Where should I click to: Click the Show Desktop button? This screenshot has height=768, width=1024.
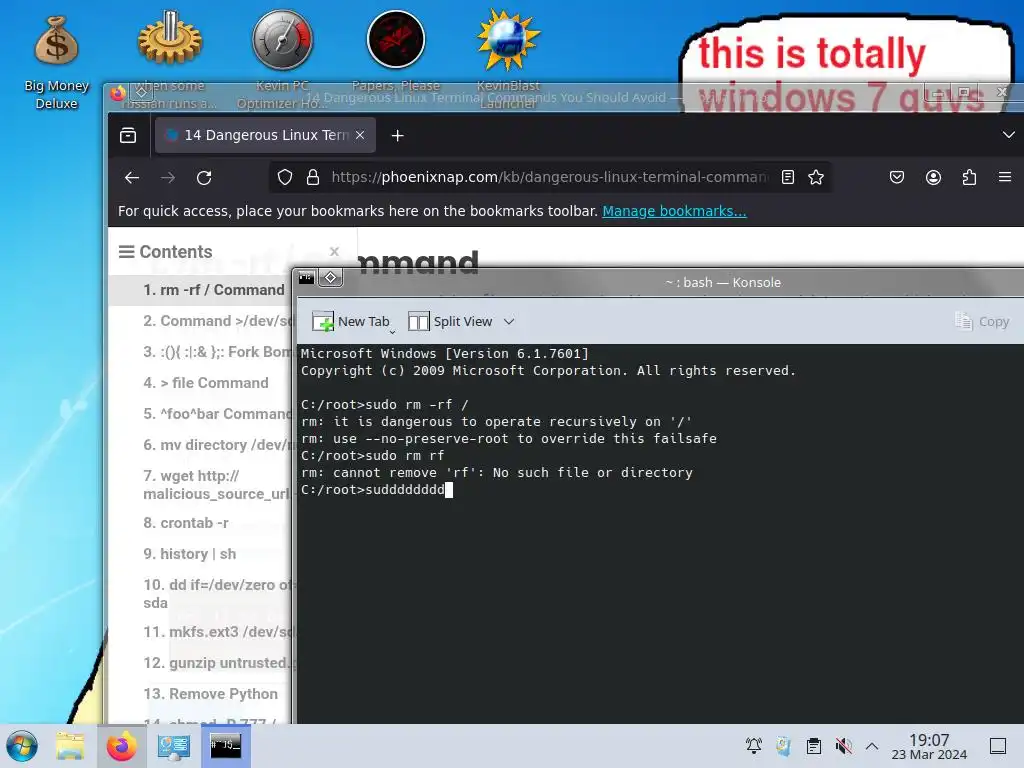tap(998, 746)
